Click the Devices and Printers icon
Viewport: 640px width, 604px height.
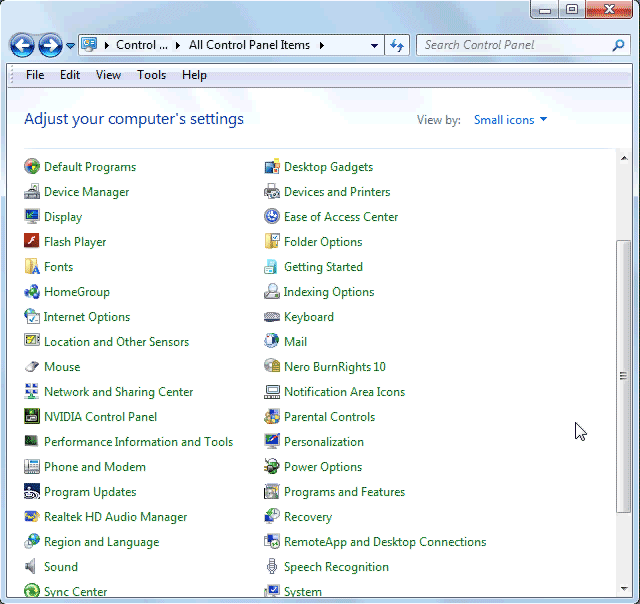coord(272,191)
